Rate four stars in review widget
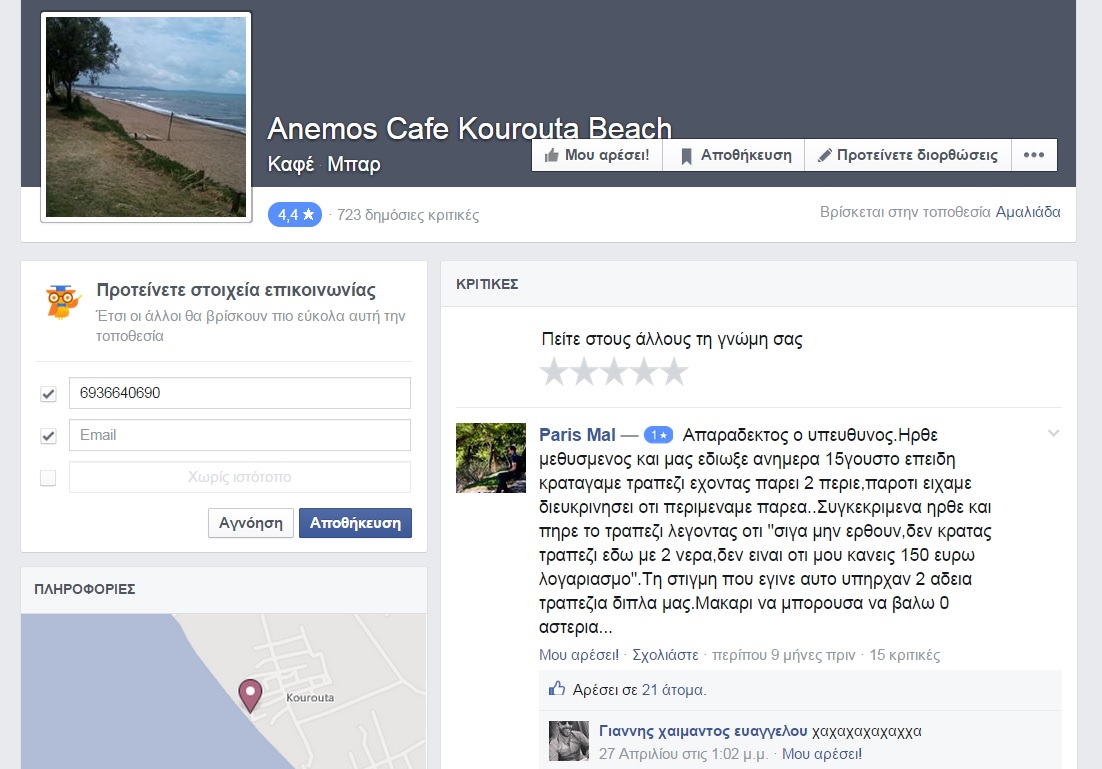Screen dimensions: 1102x769 coord(644,372)
